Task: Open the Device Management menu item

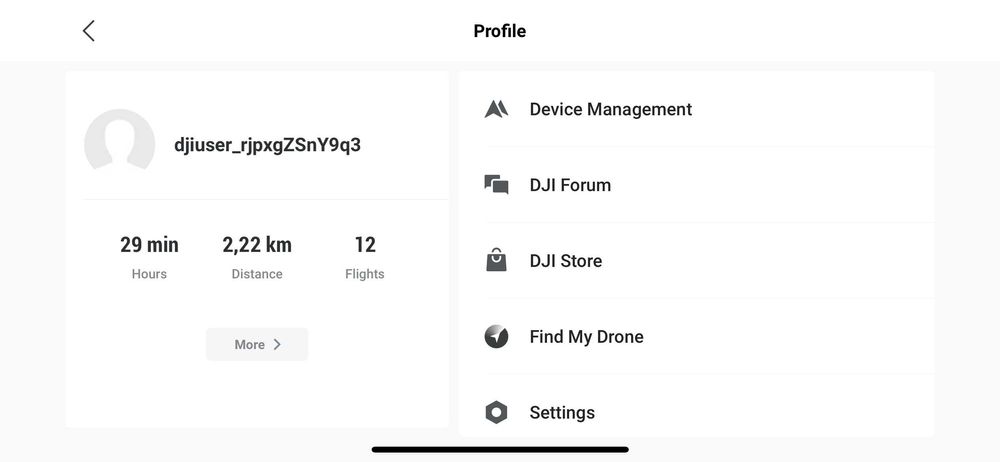Action: [x=610, y=109]
